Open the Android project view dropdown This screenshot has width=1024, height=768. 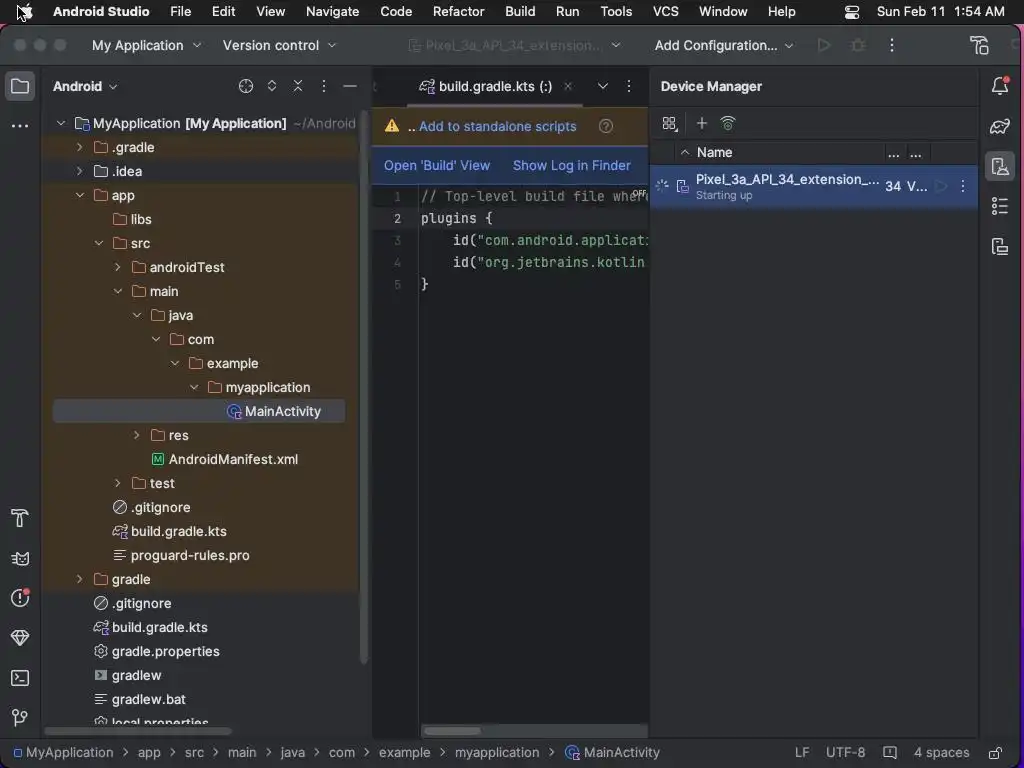click(85, 86)
